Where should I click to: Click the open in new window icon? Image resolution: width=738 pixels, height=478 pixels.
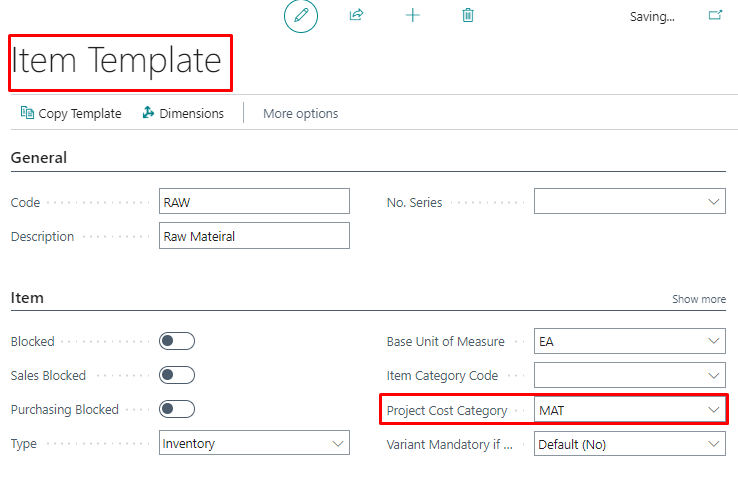[x=715, y=16]
